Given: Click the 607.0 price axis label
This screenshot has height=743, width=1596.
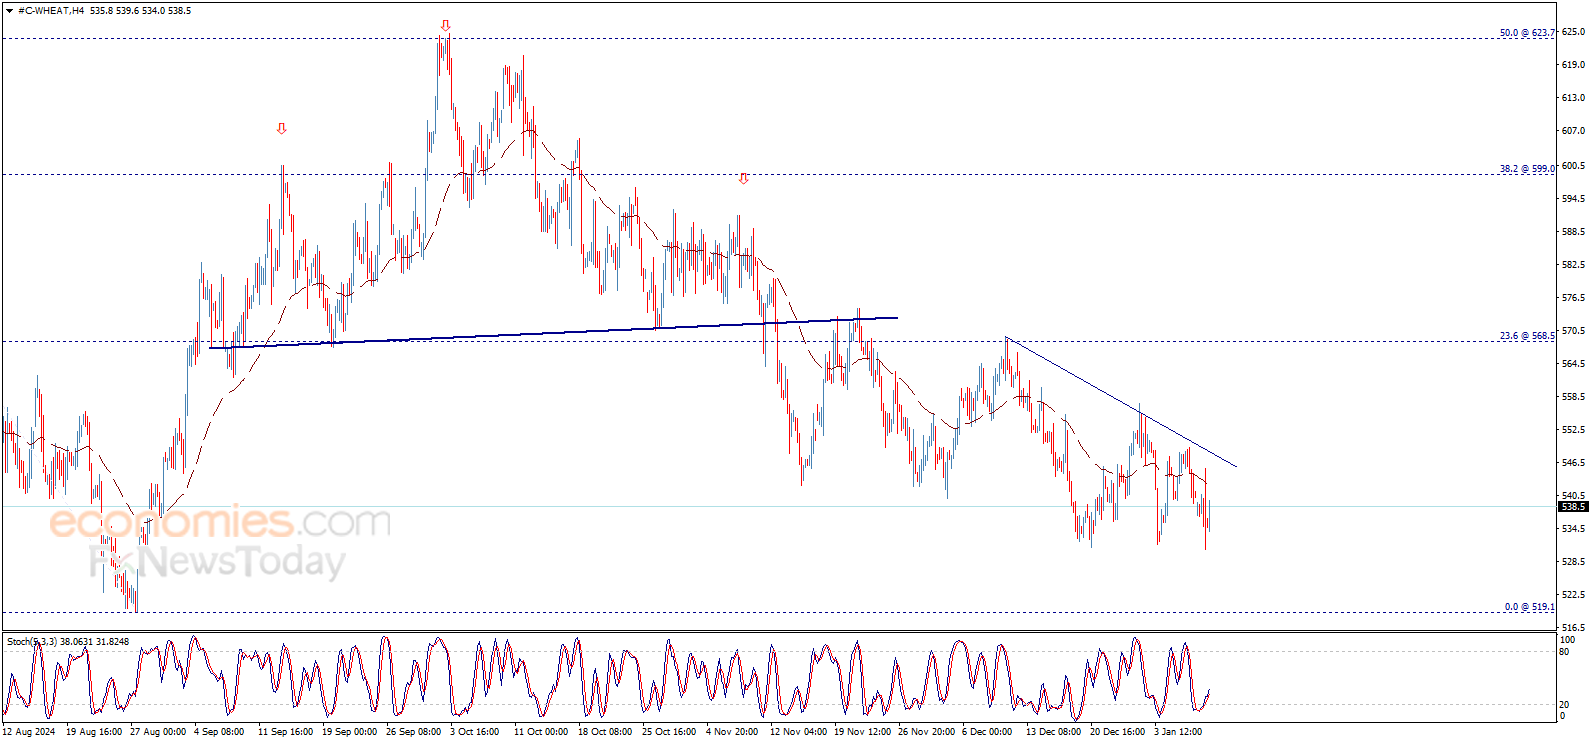Looking at the screenshot, I should tap(1573, 131).
